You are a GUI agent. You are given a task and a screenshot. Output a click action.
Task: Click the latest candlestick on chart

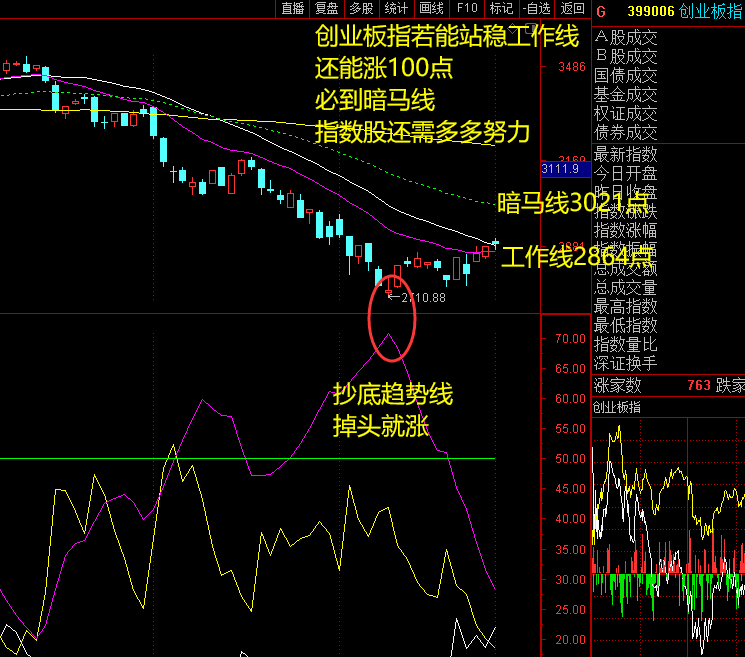click(x=496, y=244)
